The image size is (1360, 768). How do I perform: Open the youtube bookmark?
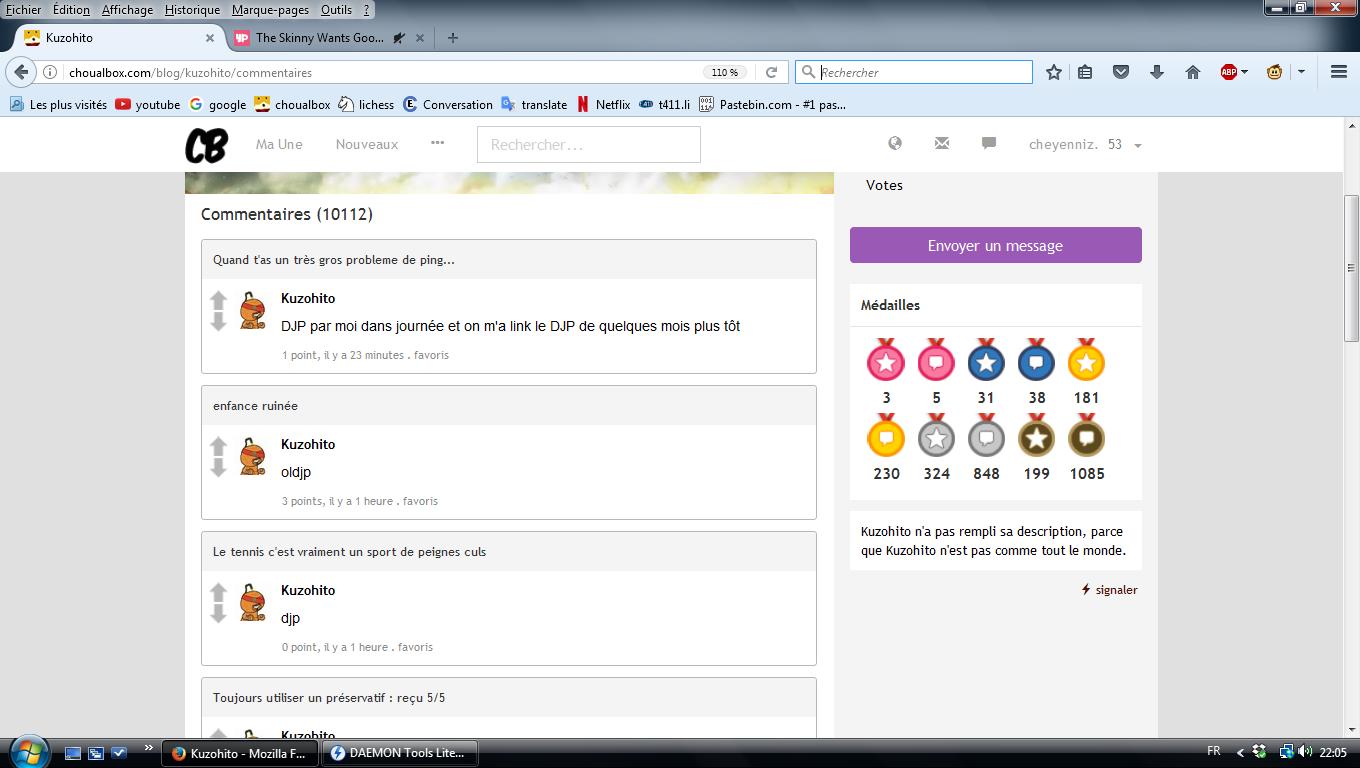147,104
